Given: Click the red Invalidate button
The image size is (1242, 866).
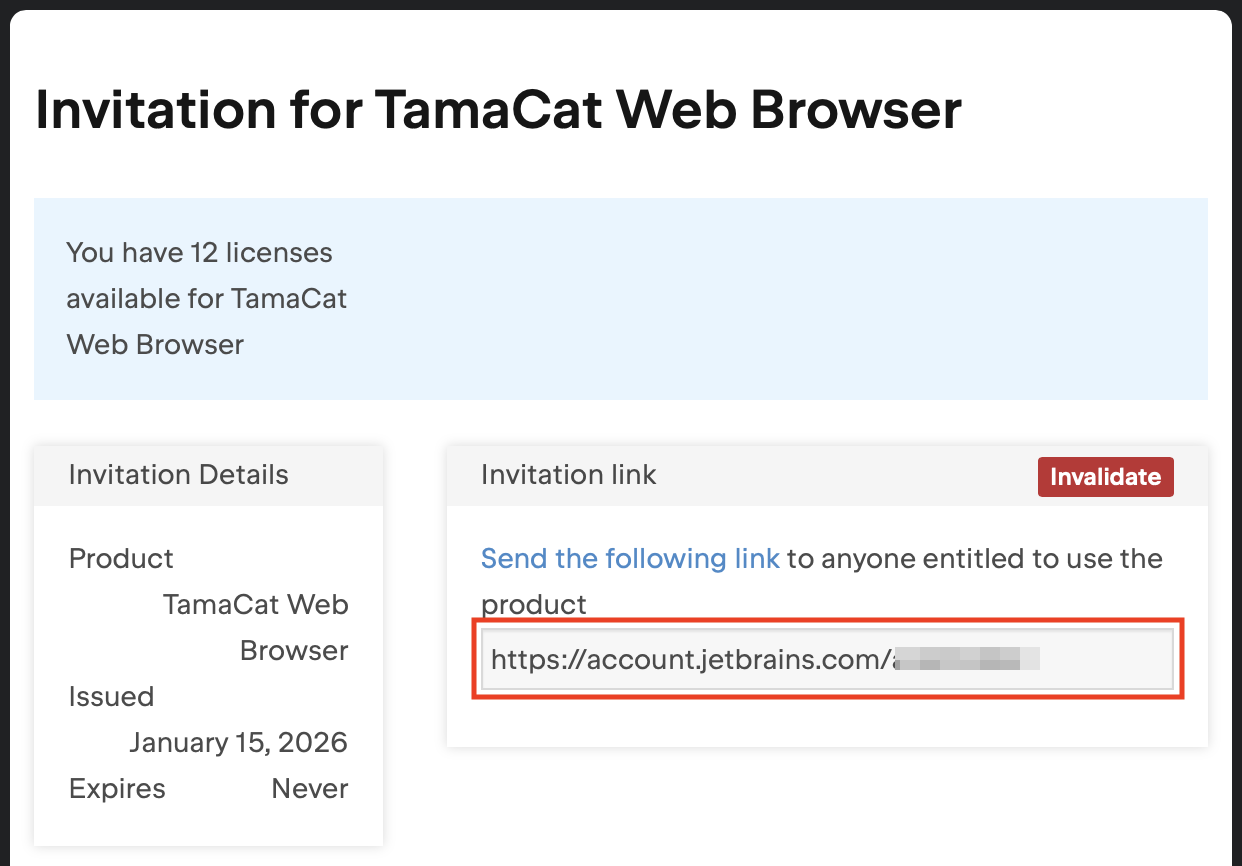Looking at the screenshot, I should click(1105, 477).
